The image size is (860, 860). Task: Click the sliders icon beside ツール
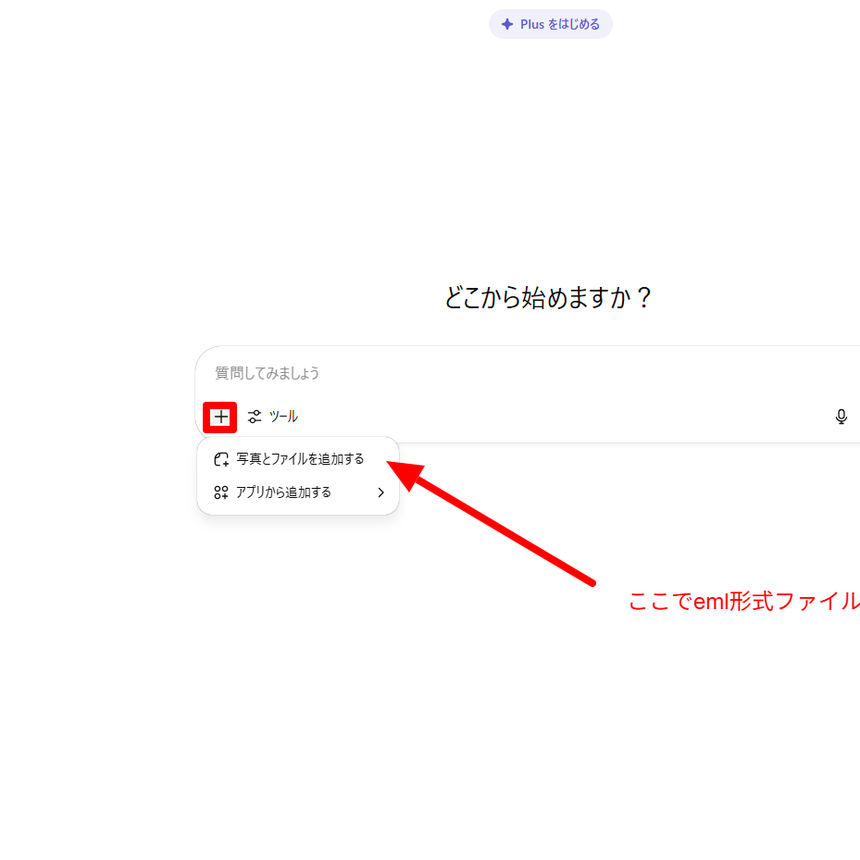point(255,417)
